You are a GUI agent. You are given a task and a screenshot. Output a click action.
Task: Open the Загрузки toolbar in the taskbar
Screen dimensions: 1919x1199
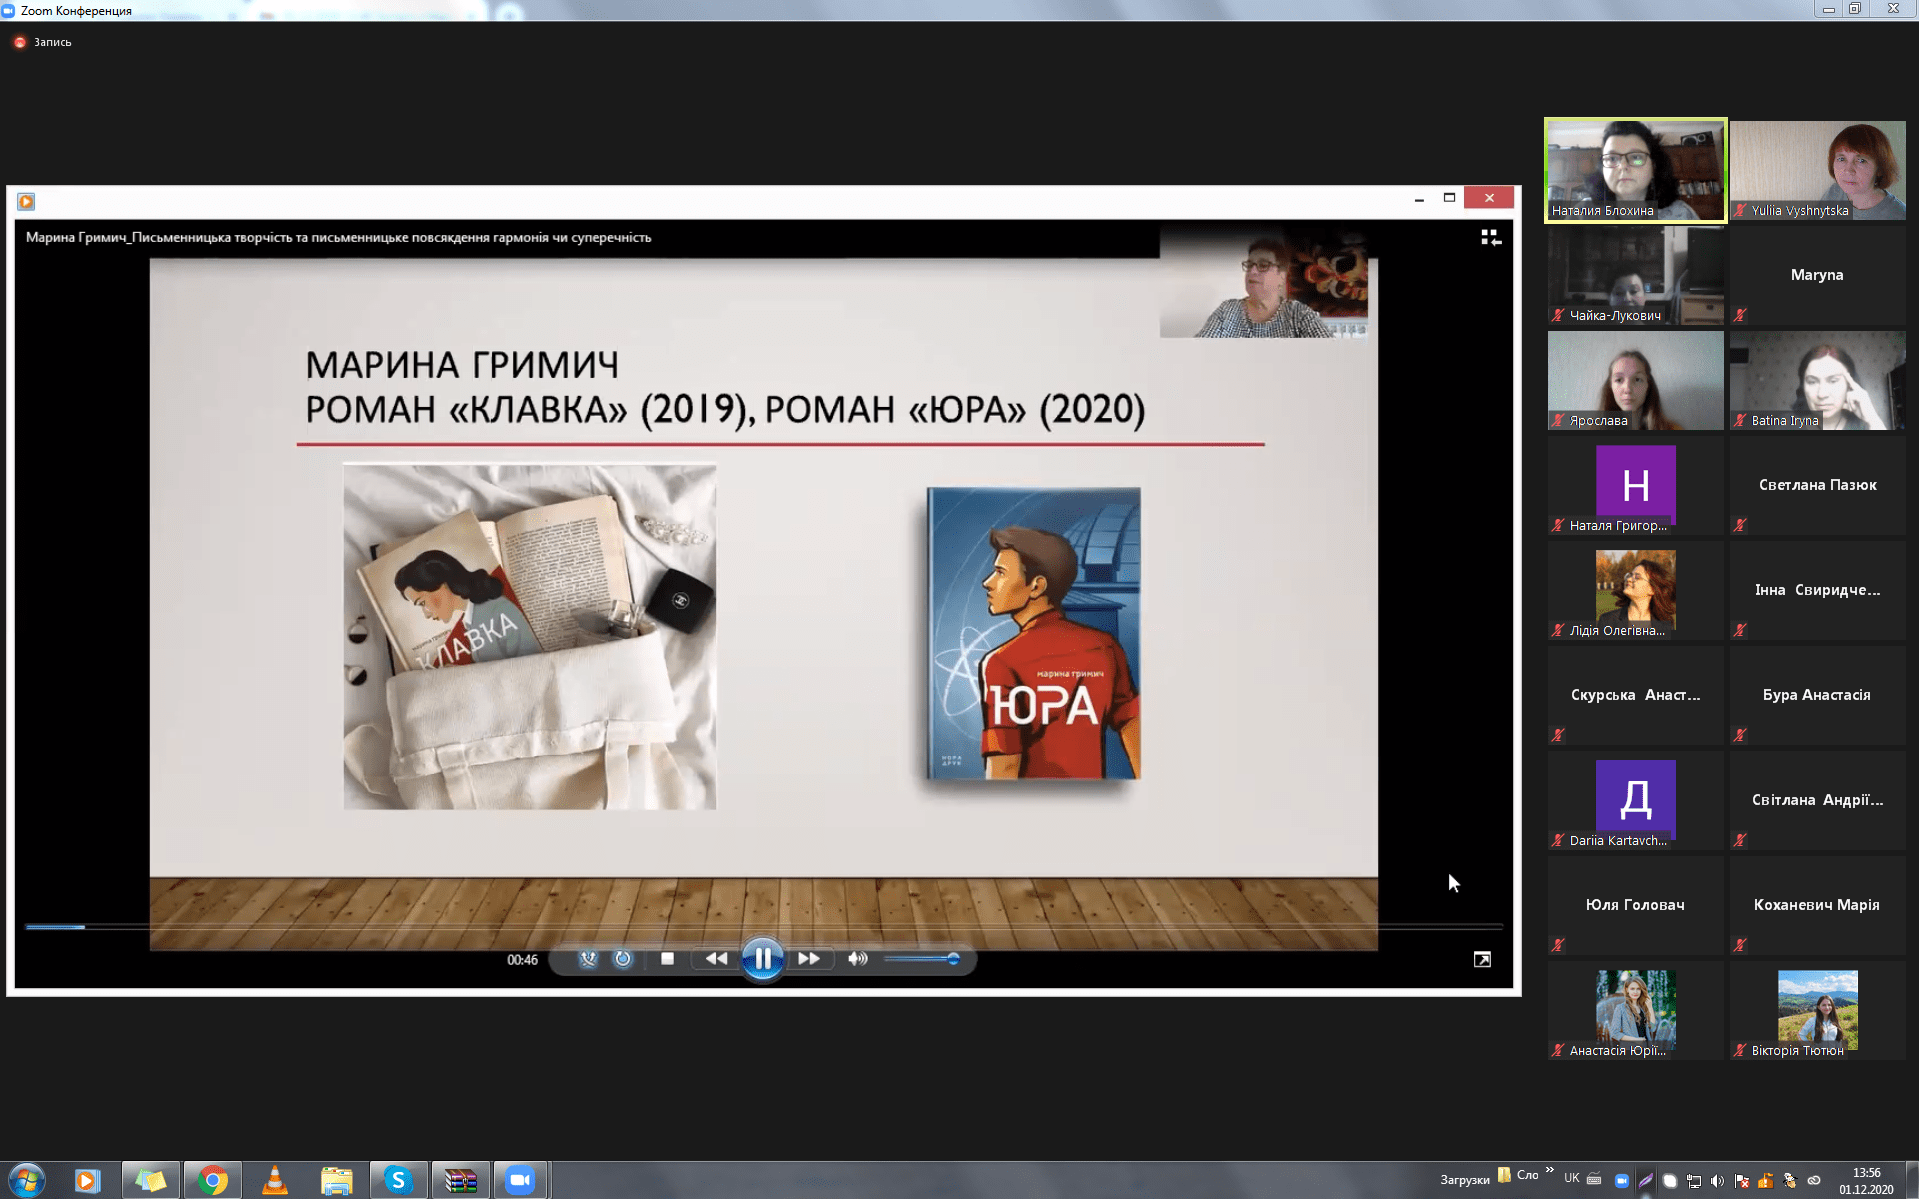[1464, 1180]
